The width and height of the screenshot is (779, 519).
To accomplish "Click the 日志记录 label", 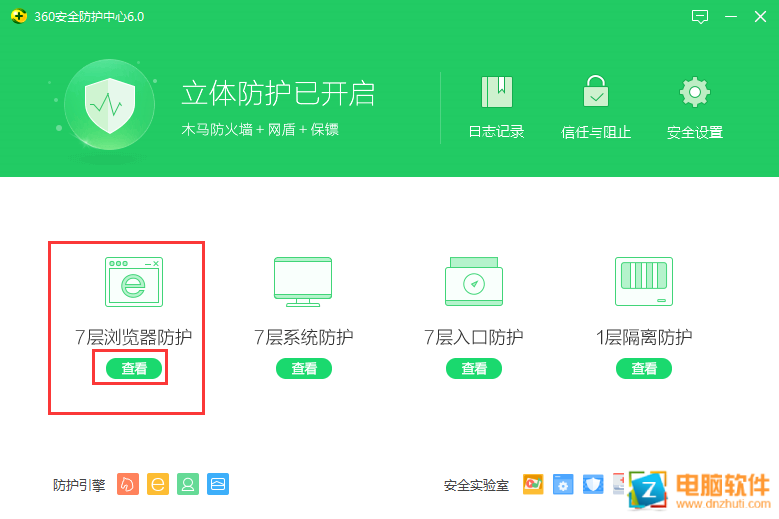I will (496, 132).
